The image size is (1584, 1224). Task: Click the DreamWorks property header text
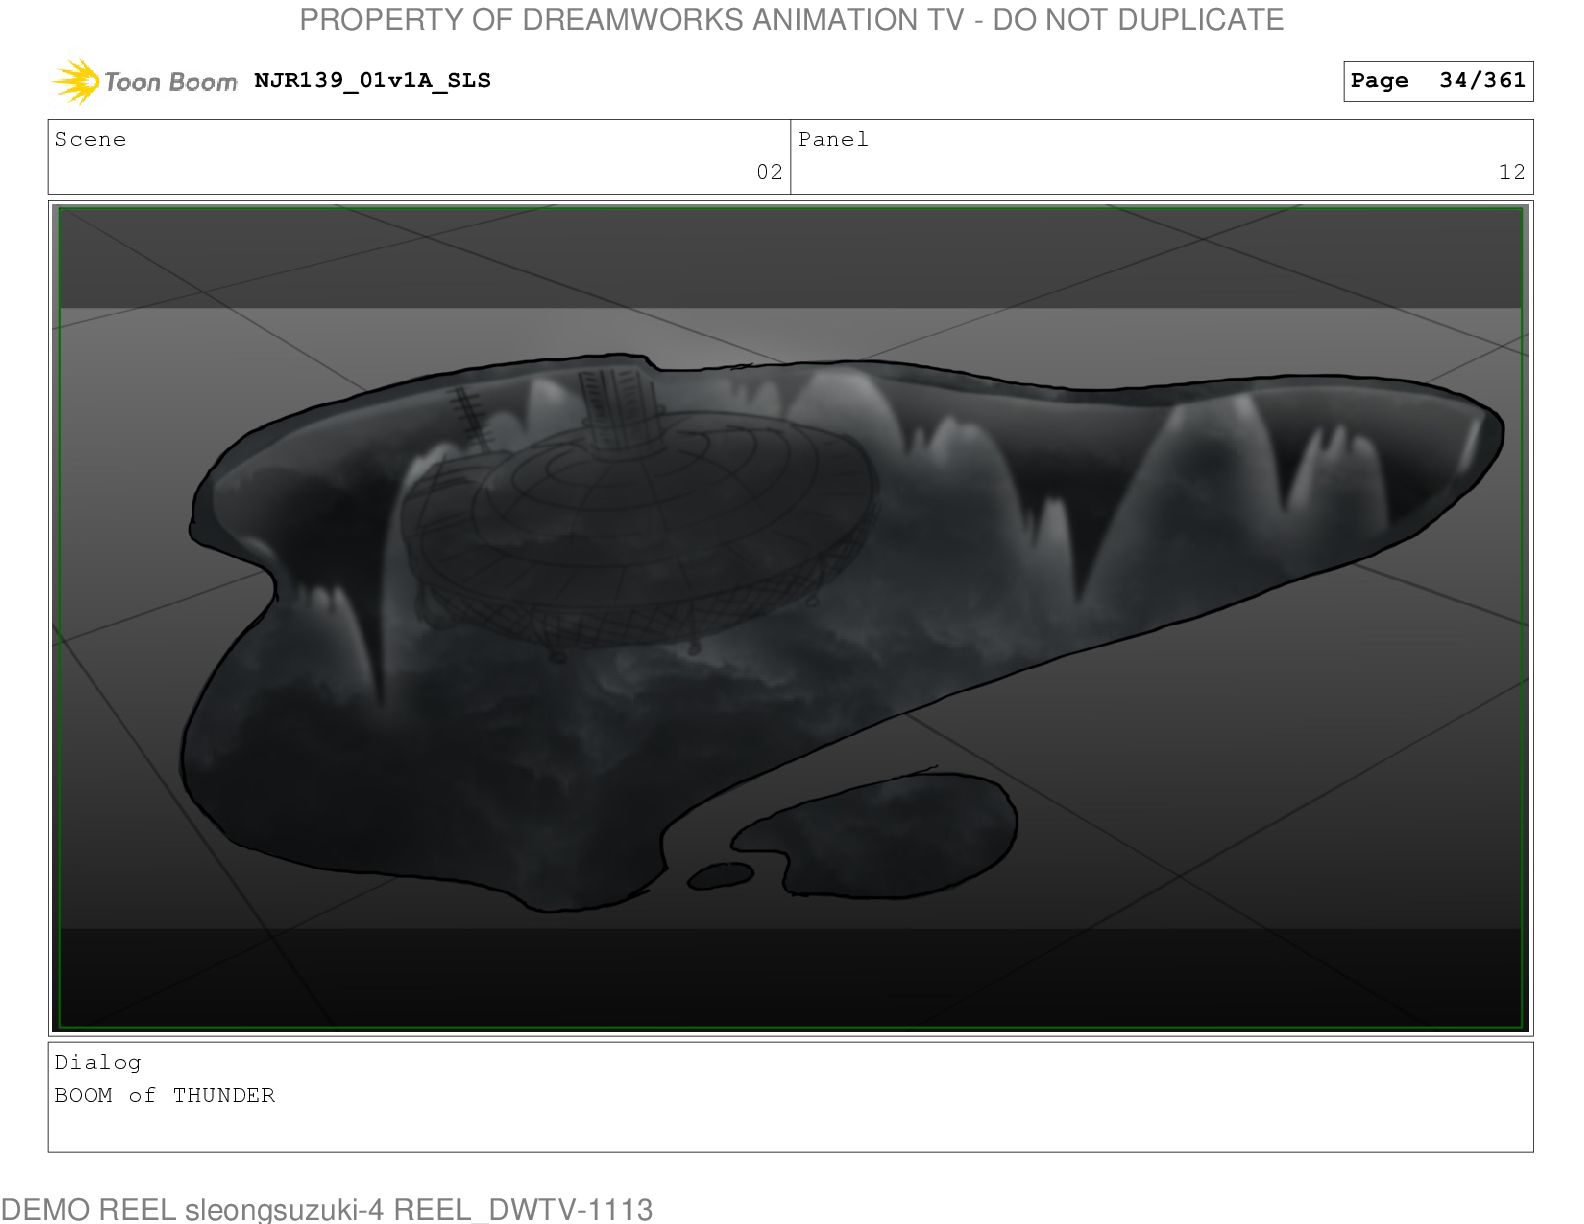(792, 20)
